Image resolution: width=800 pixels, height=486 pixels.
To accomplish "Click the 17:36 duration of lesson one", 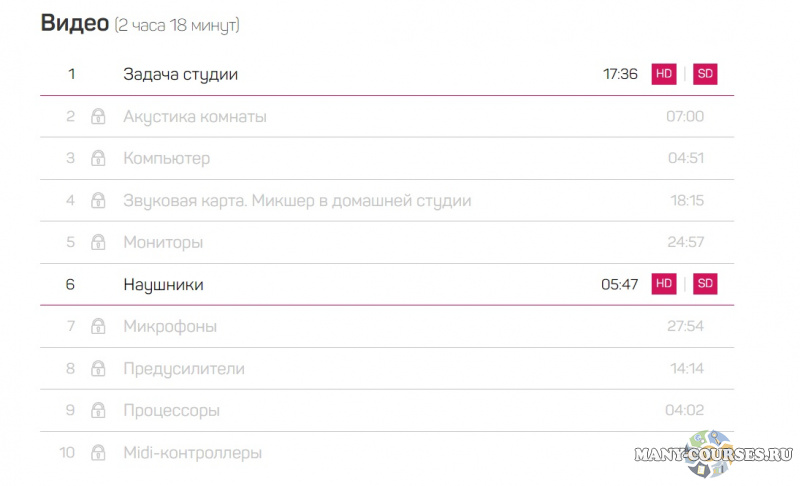I will pos(620,74).
